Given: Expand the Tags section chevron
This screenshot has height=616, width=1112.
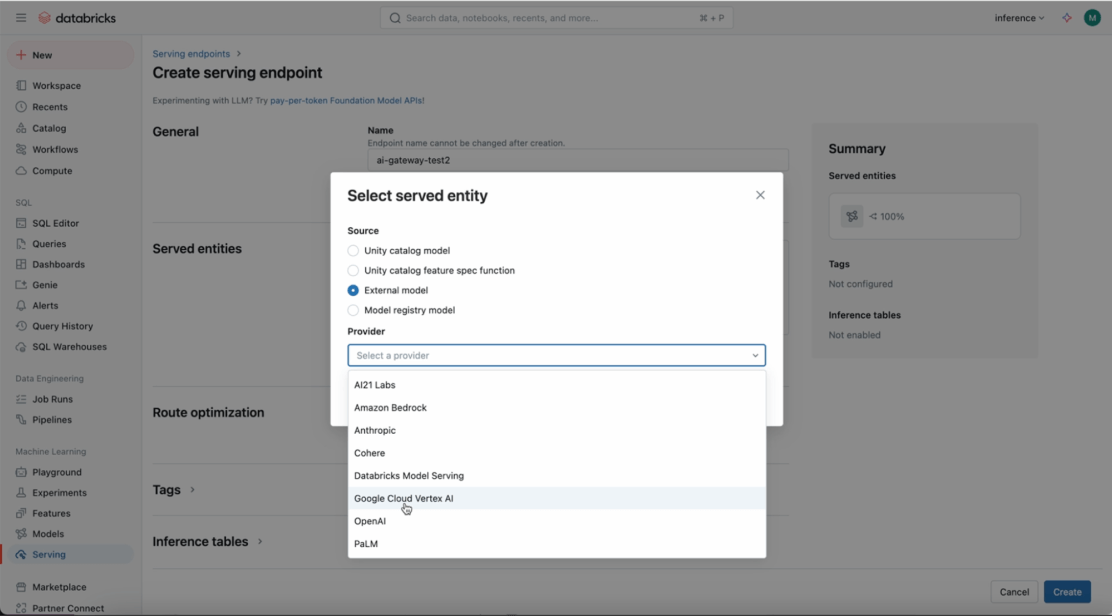Looking at the screenshot, I should coord(192,490).
